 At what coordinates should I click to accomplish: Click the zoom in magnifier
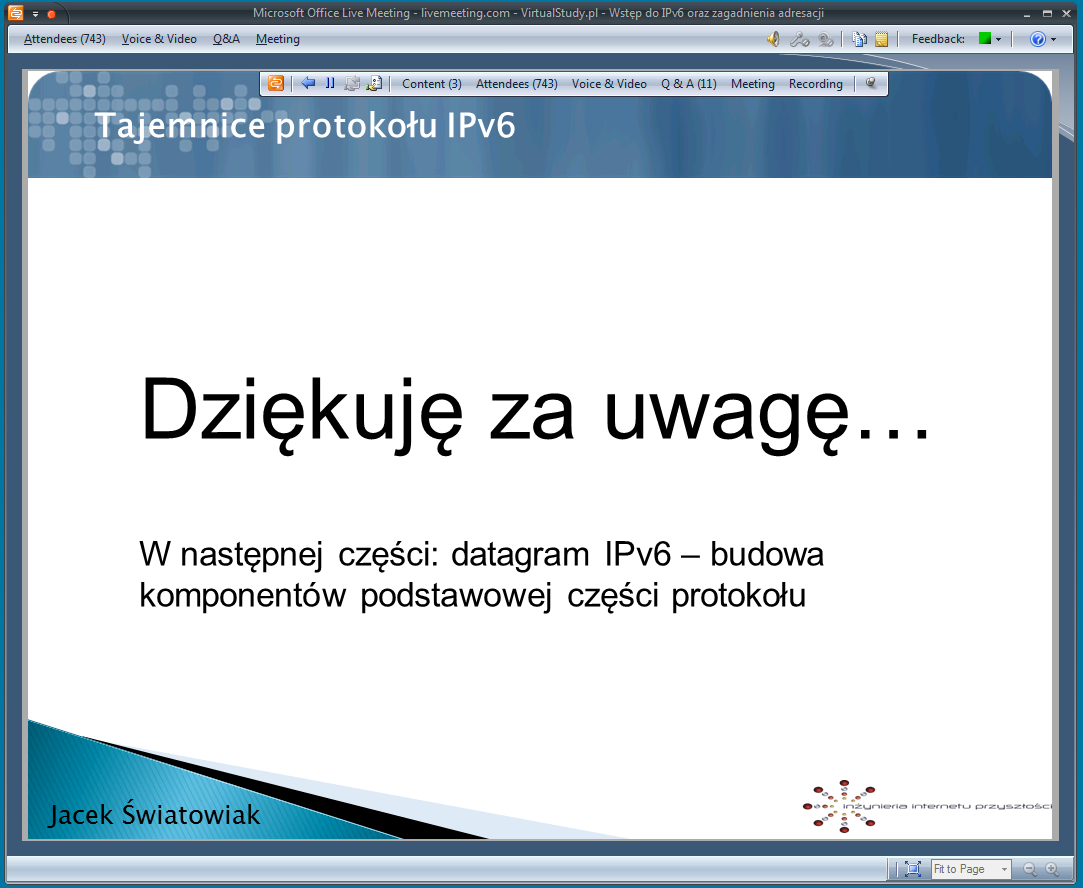(x=1051, y=869)
